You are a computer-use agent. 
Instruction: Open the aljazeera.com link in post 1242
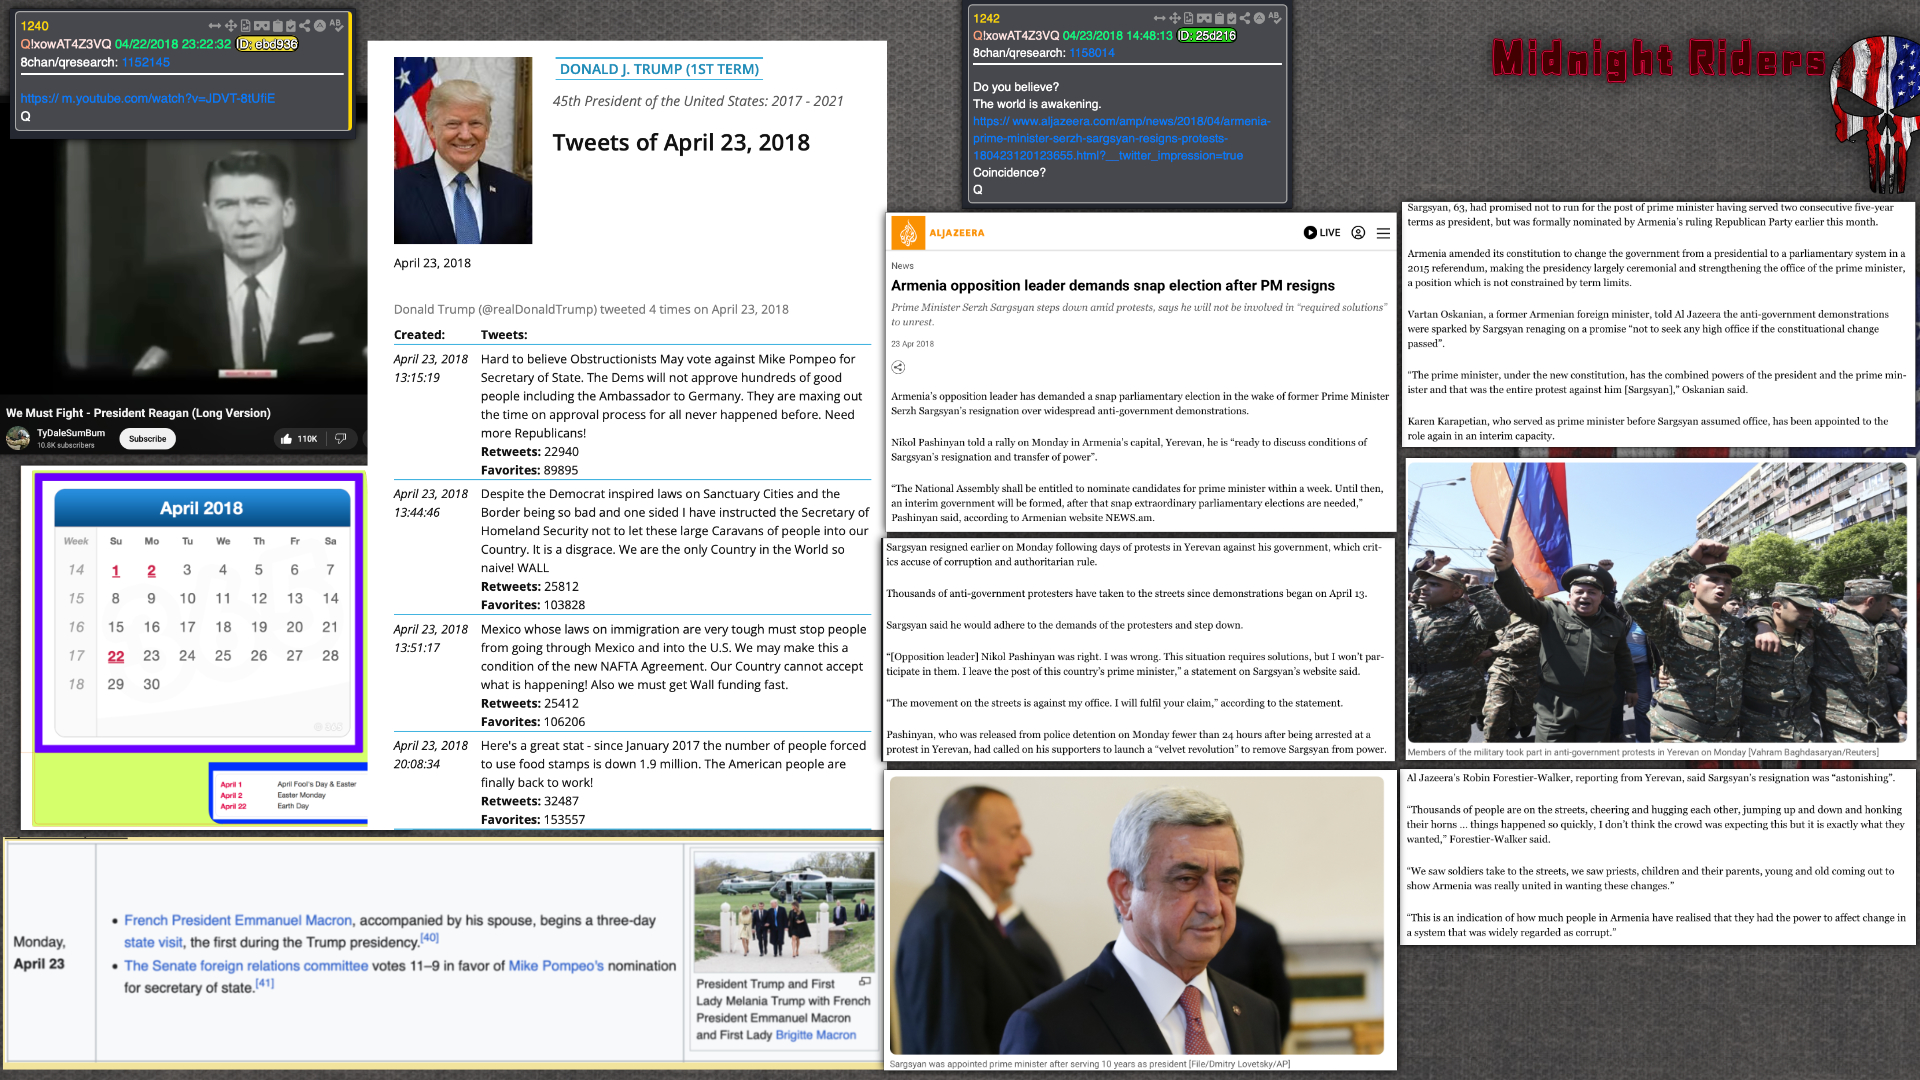point(1121,138)
